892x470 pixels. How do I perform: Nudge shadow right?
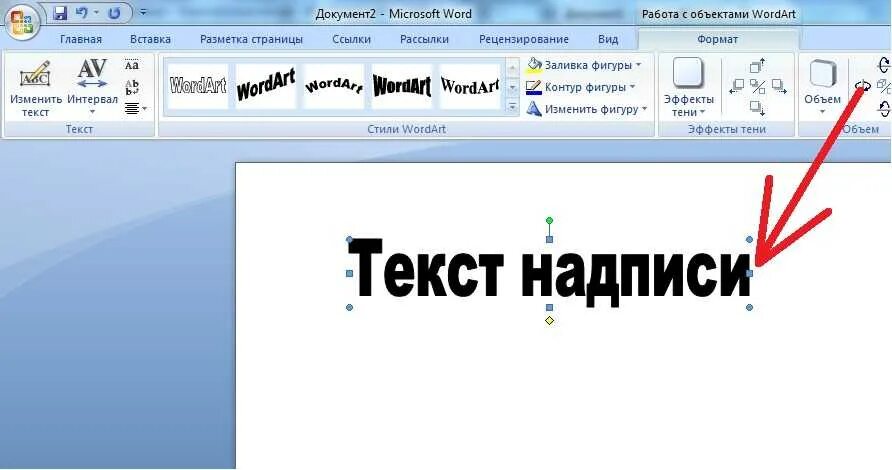779,86
